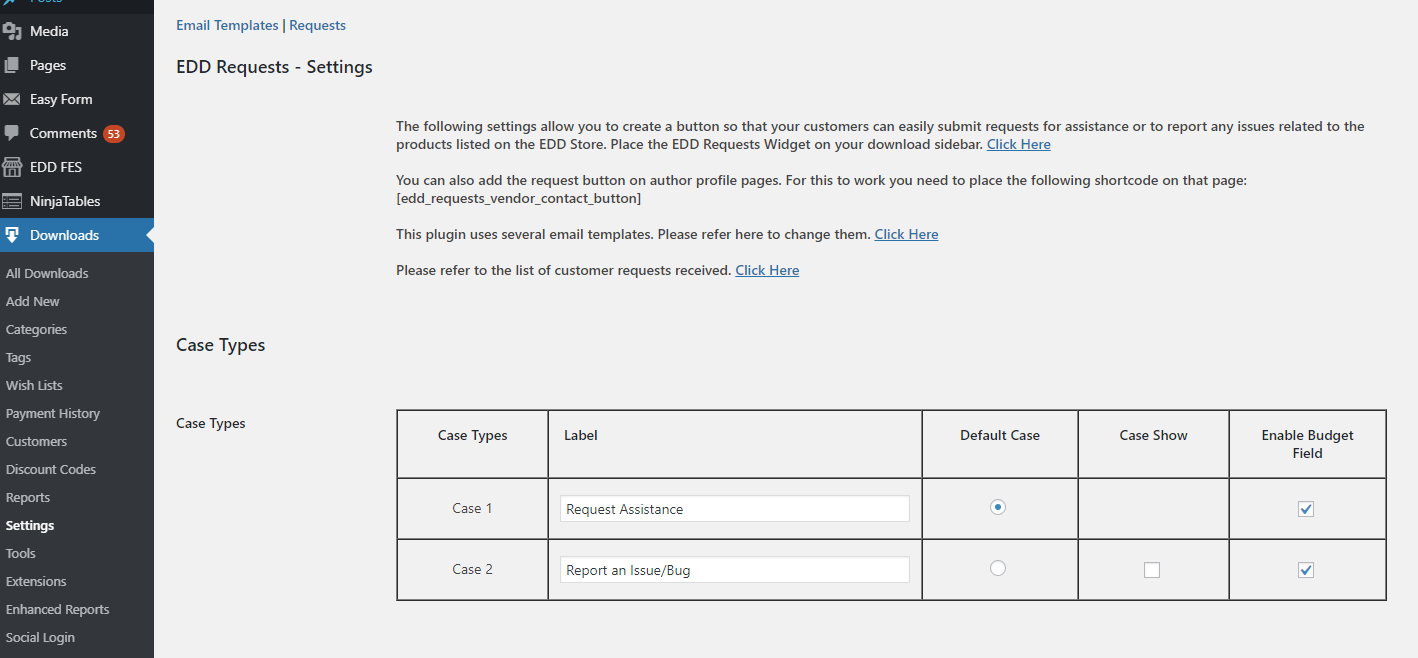Open the Easy Form menu
The image size is (1418, 658).
77,99
